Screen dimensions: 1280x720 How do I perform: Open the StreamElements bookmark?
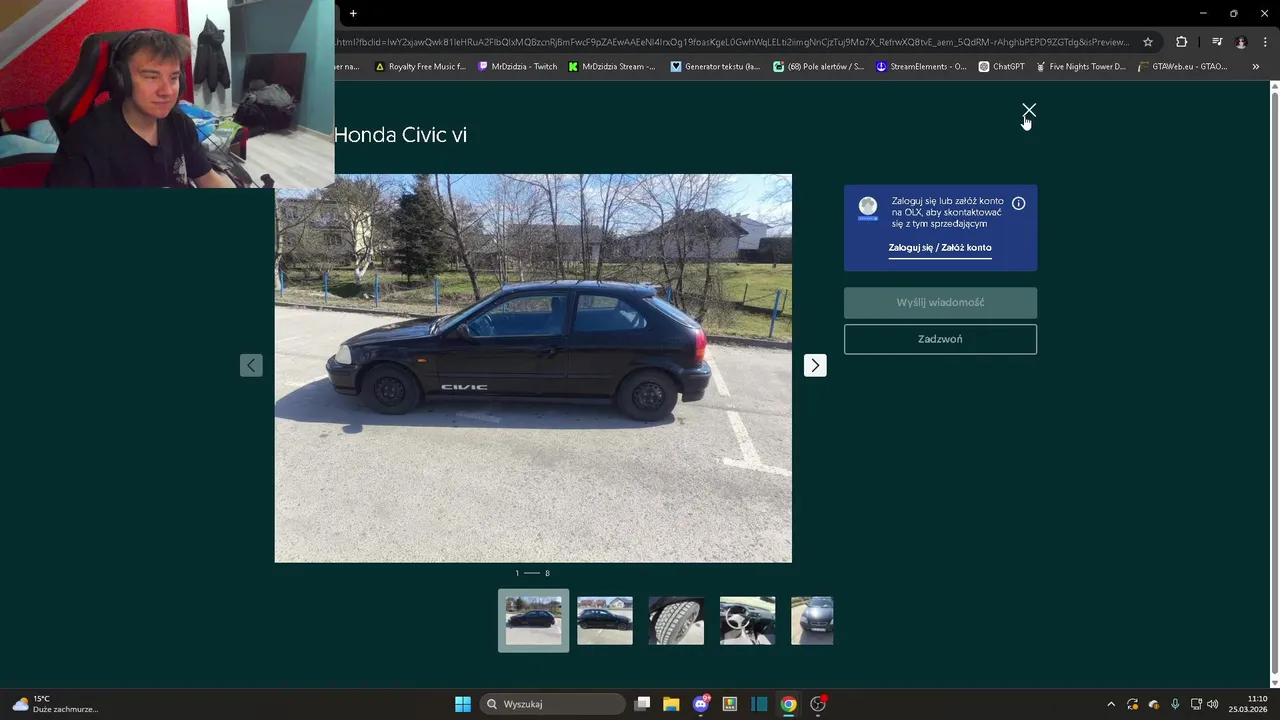(921, 67)
